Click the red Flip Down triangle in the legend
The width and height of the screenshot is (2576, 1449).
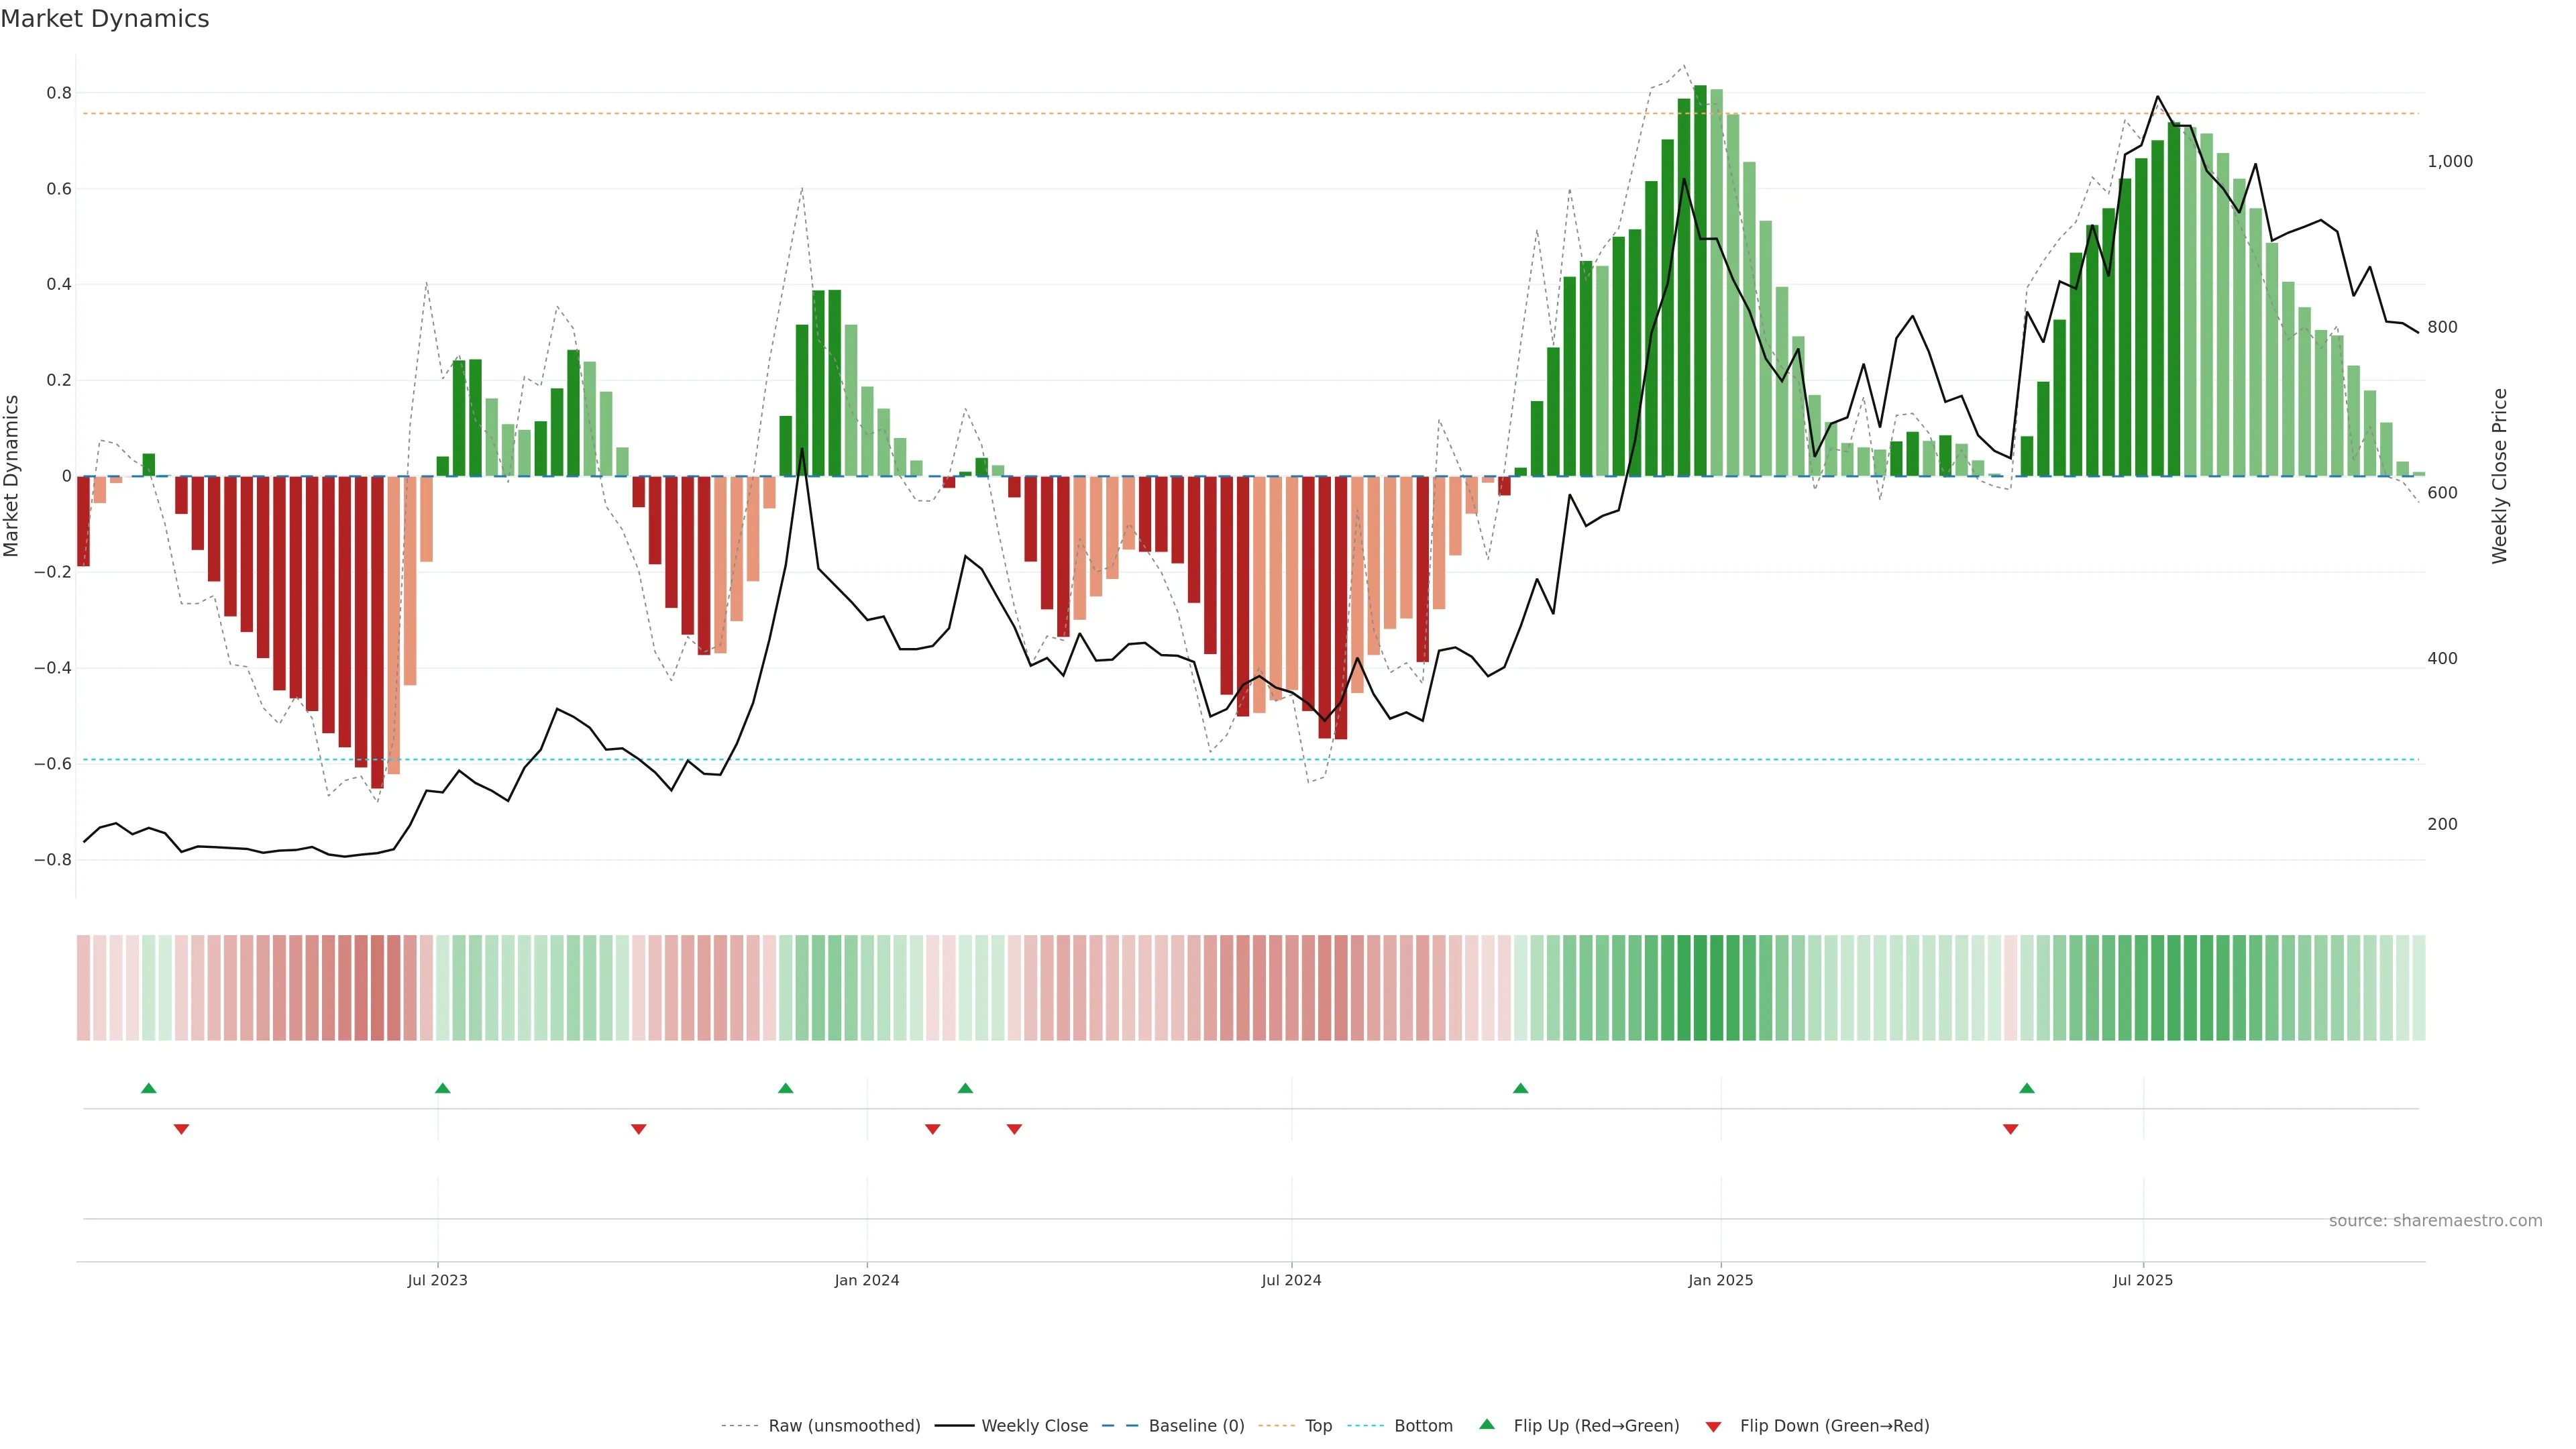(1713, 1426)
